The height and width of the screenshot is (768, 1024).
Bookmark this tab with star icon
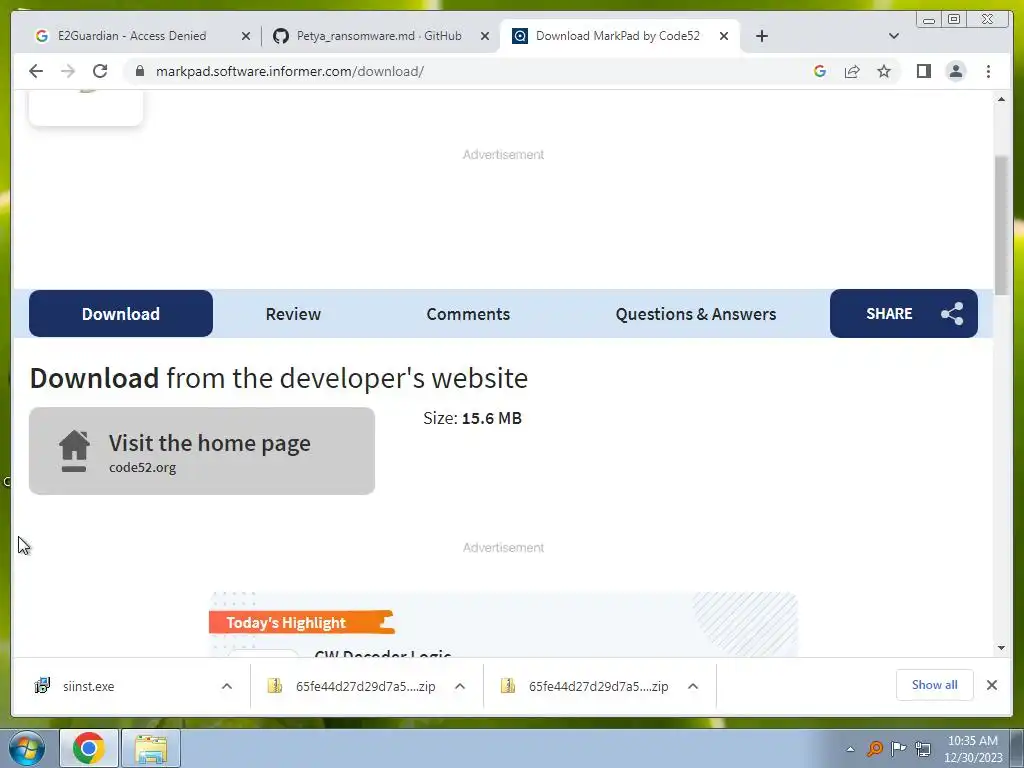click(884, 71)
